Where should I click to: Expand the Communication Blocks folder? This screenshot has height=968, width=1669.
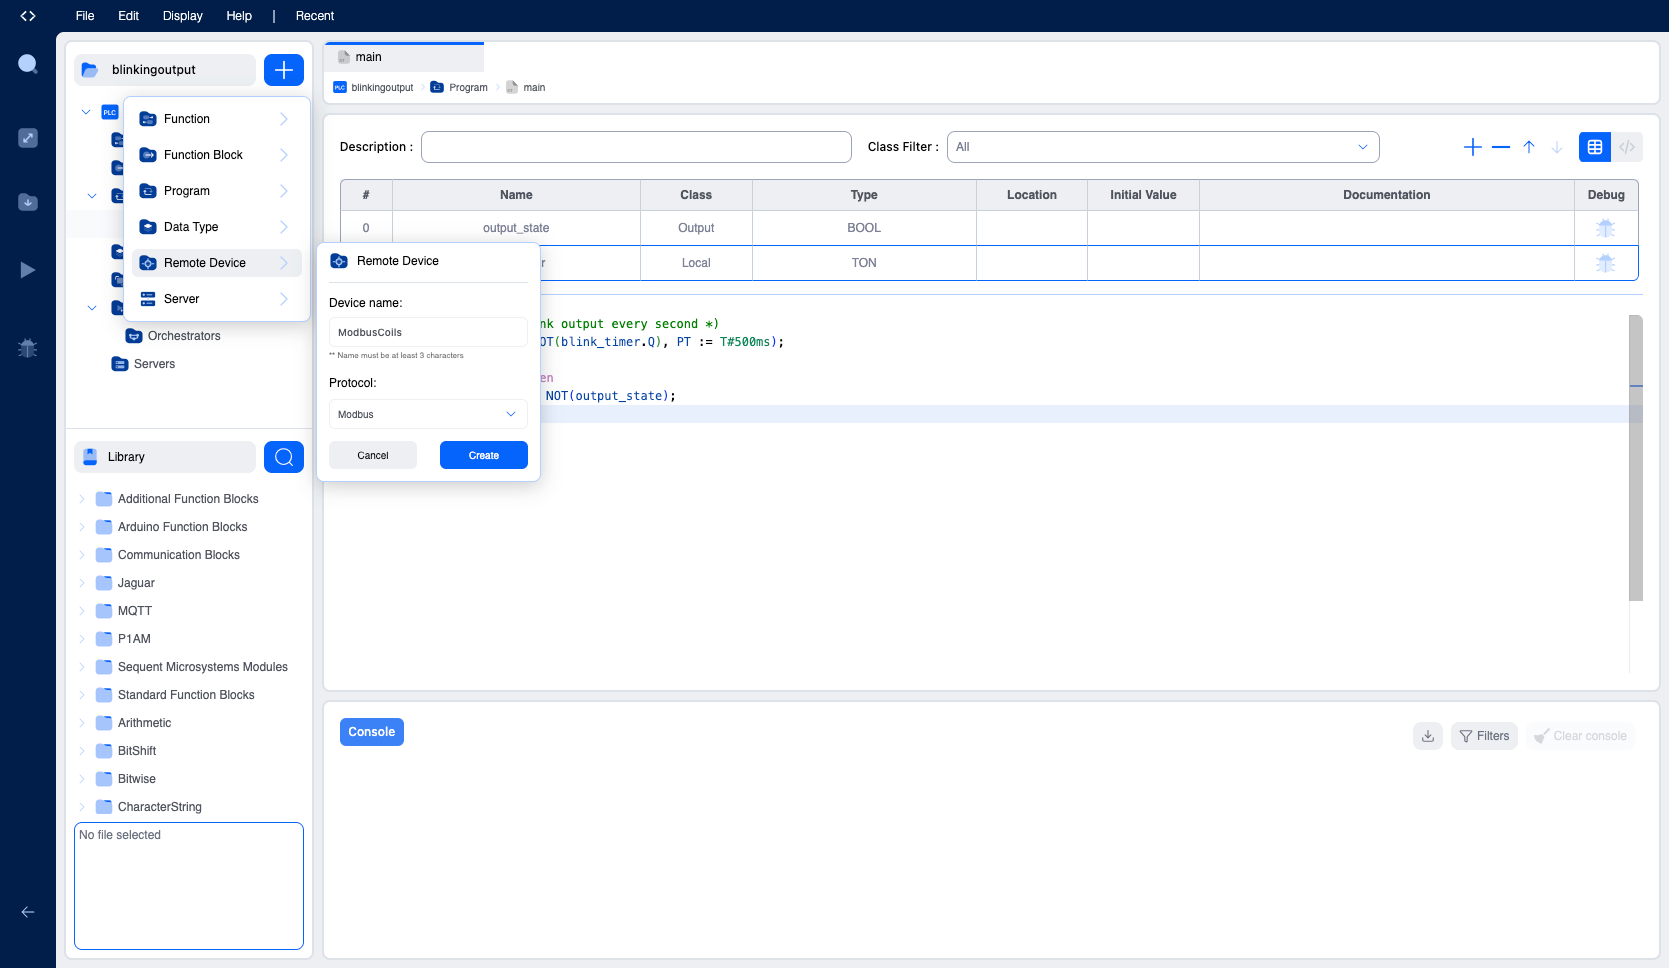pos(82,555)
